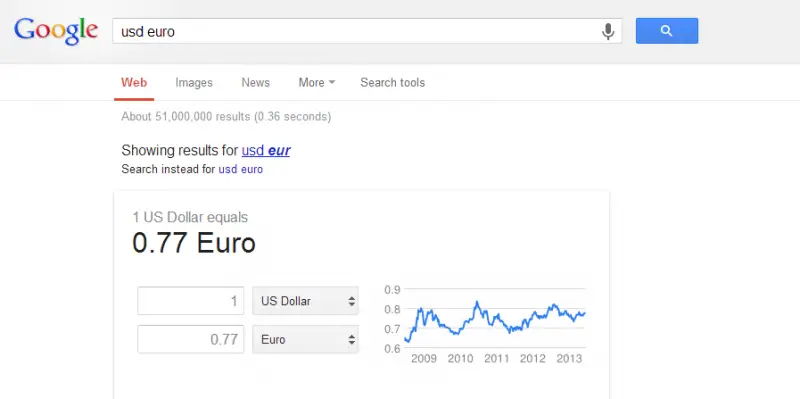Click the 2009 label on chart axis
This screenshot has width=800, height=399.
(424, 359)
